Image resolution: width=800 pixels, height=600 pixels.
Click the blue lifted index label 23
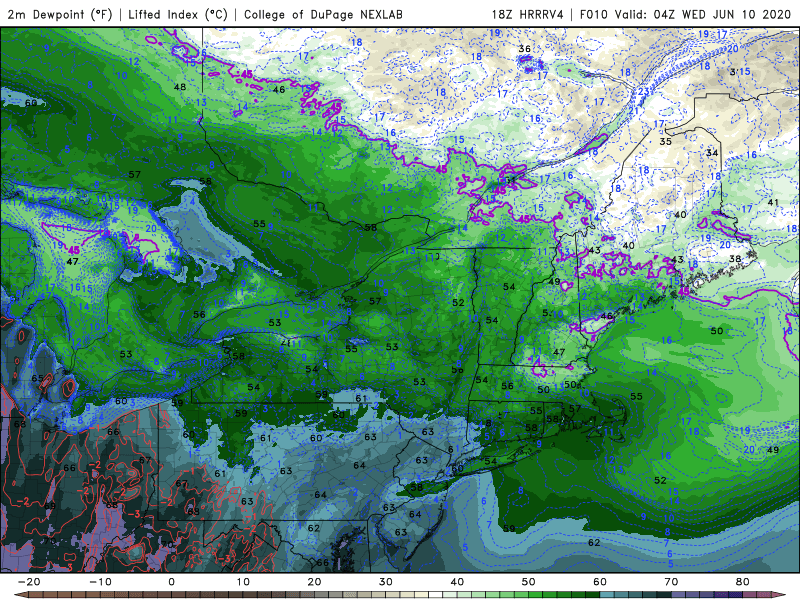[643, 92]
